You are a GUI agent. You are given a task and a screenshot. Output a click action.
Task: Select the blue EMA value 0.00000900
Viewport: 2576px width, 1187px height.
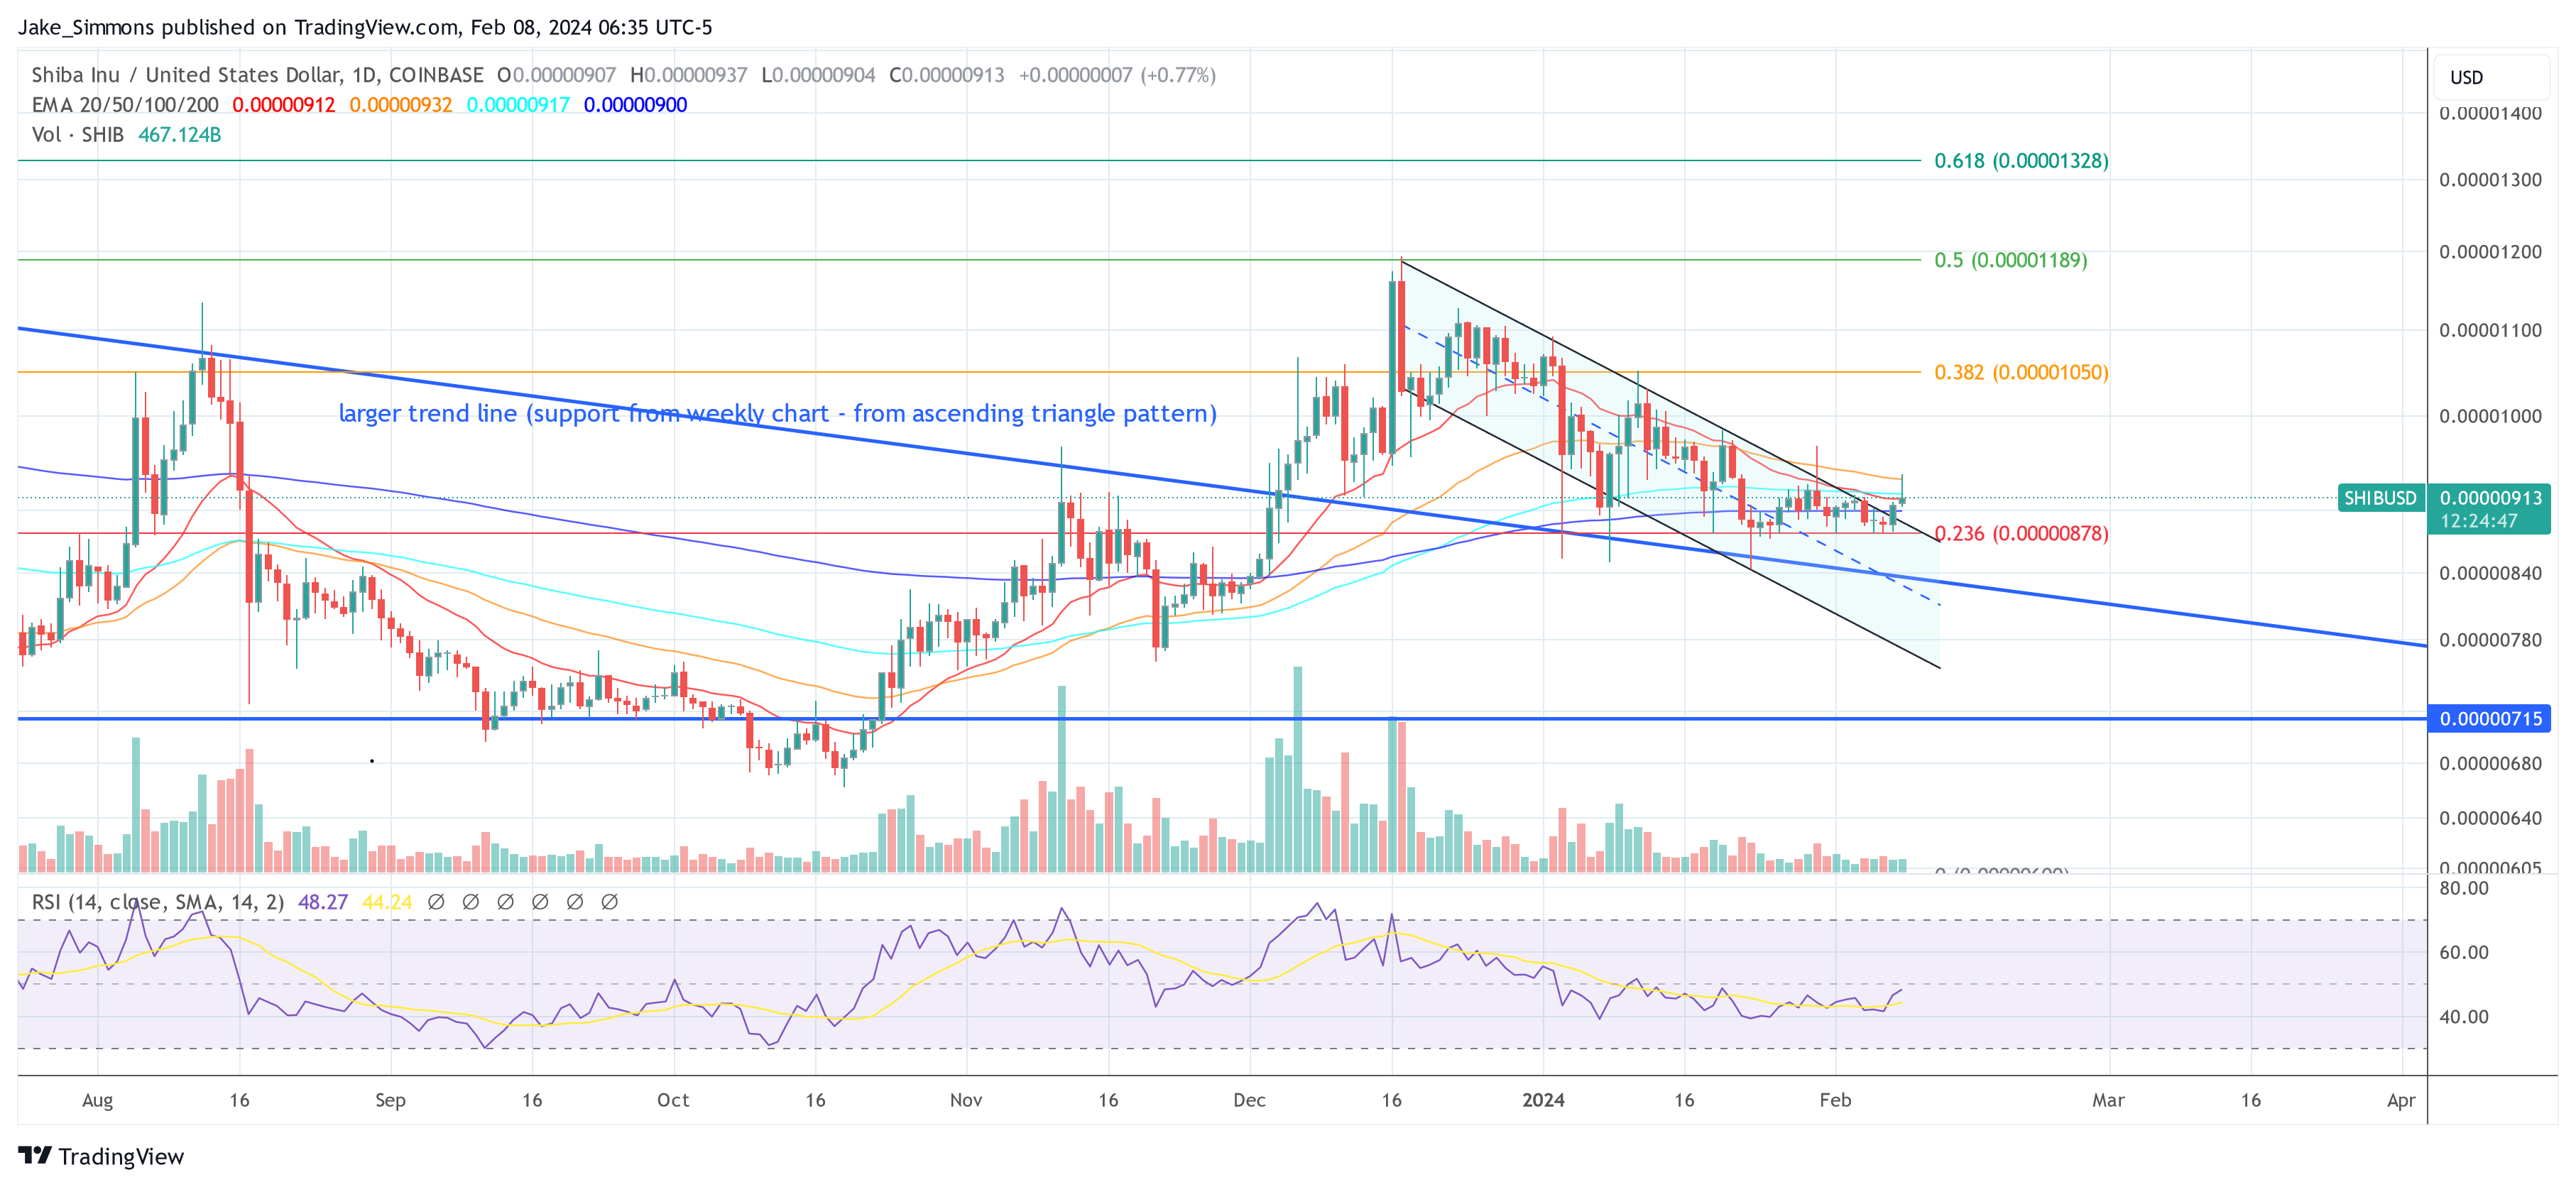click(635, 105)
